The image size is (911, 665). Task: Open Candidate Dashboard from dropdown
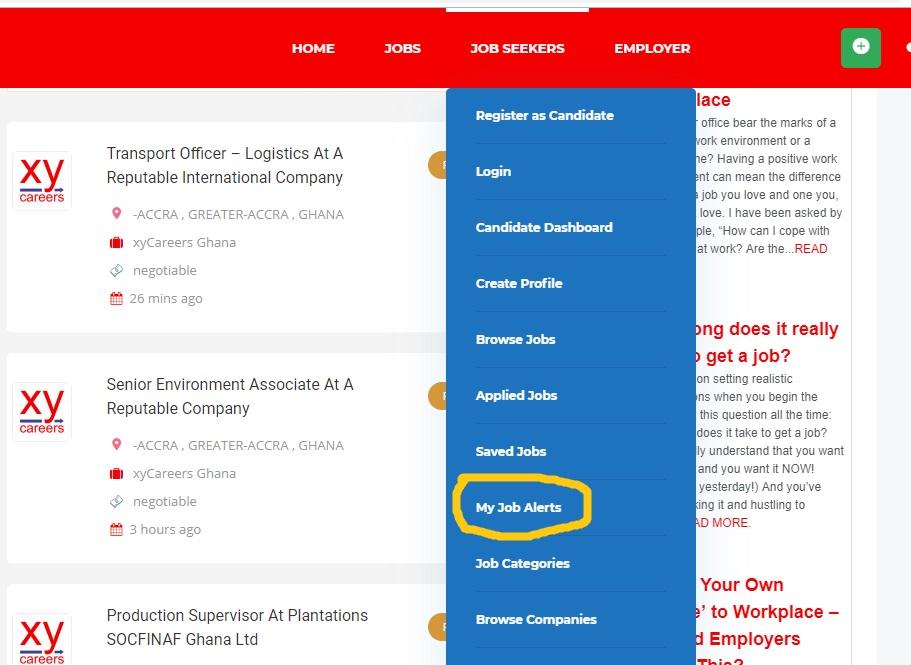[544, 227]
